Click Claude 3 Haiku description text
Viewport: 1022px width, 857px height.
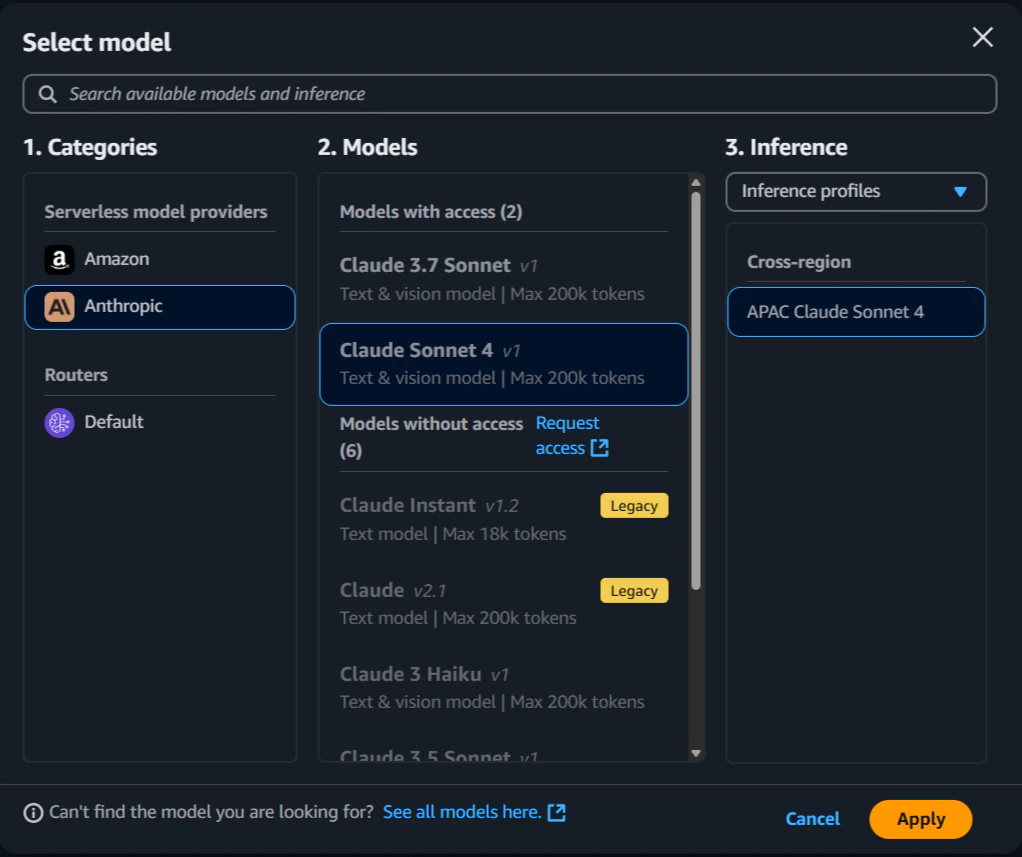click(492, 702)
